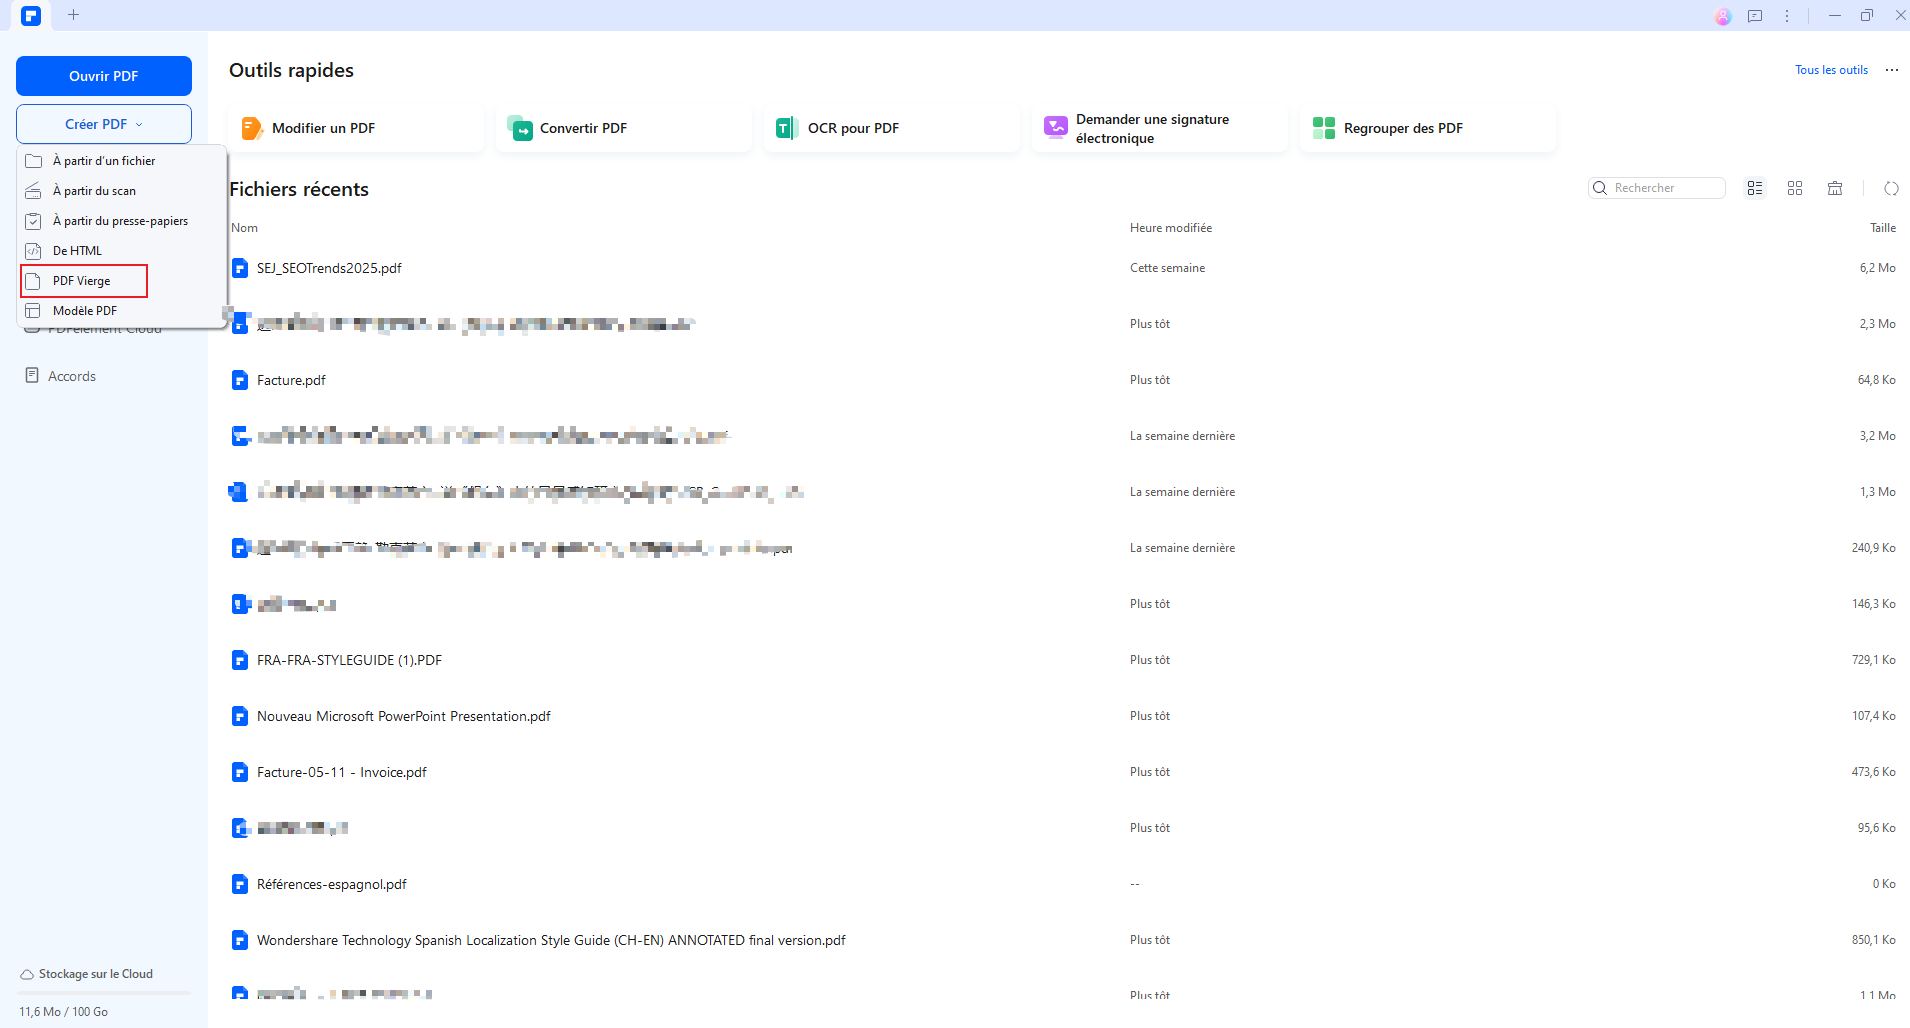1910x1028 pixels.
Task: Click the 6,2 Mo size value
Action: [x=1878, y=268]
